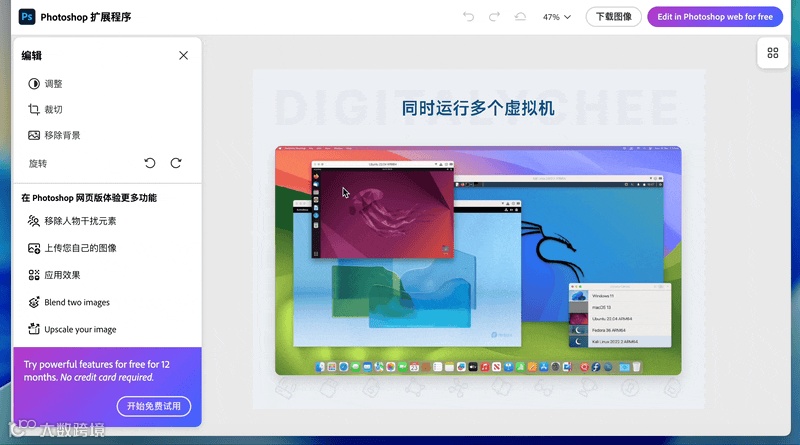Click the 旋转 label
The width and height of the screenshot is (800, 445).
(x=38, y=163)
